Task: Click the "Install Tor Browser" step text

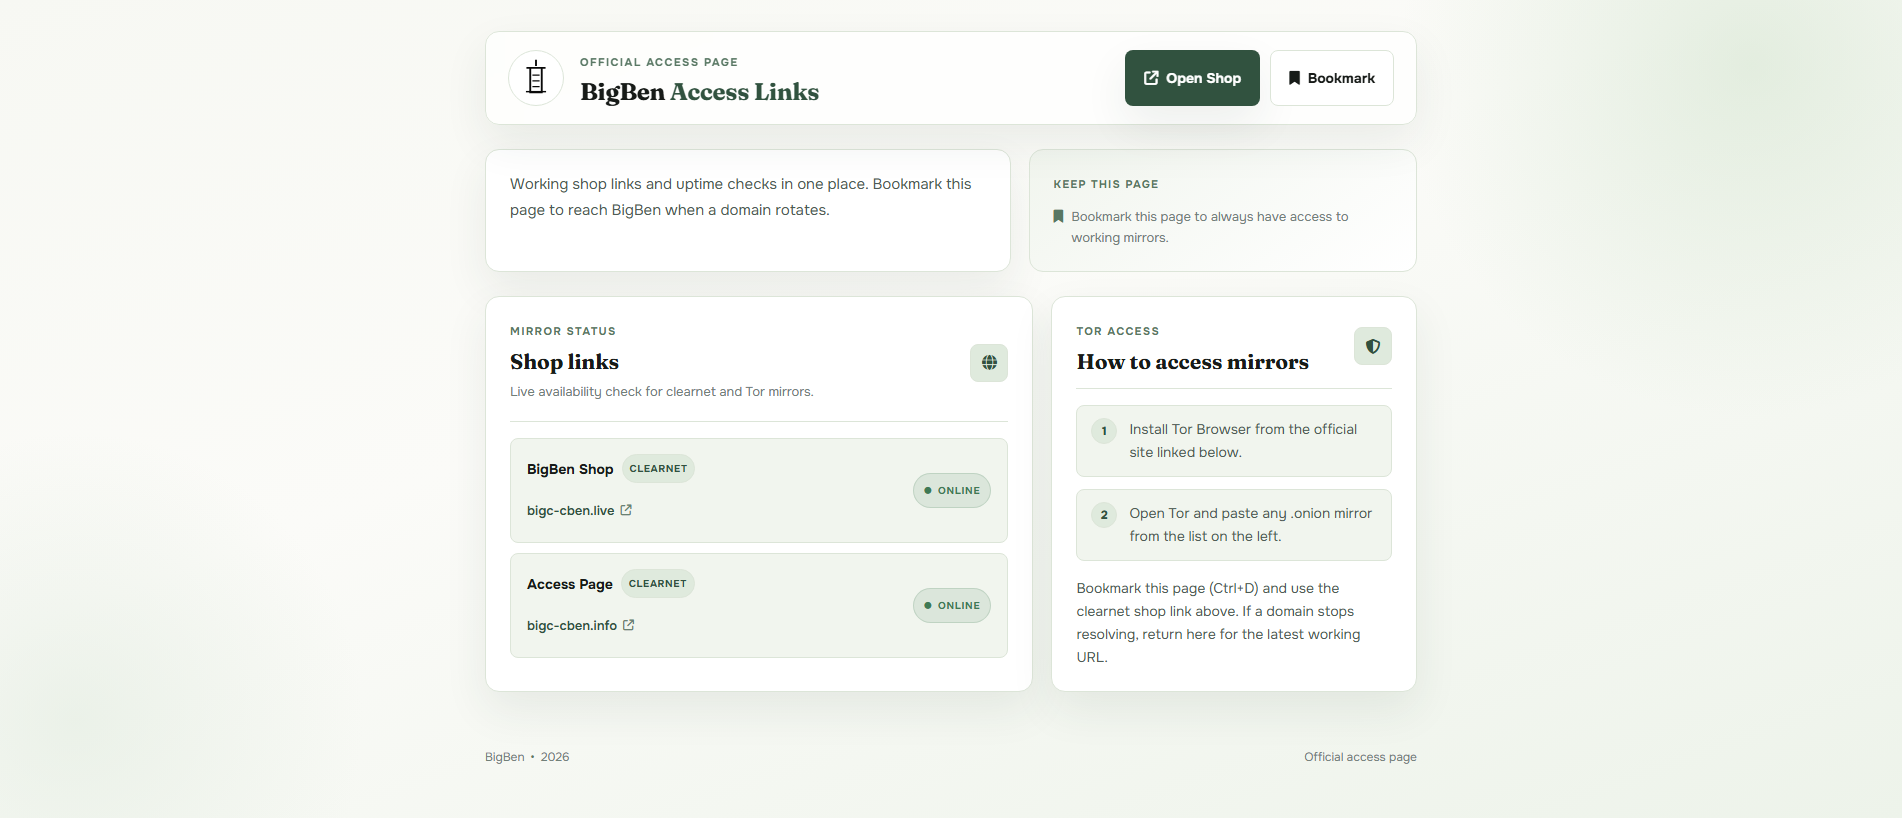Action: (x=1243, y=441)
